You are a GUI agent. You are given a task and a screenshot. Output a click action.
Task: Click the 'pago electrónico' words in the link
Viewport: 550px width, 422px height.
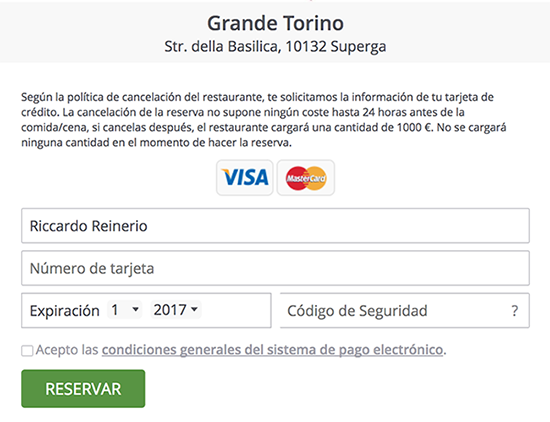391,350
